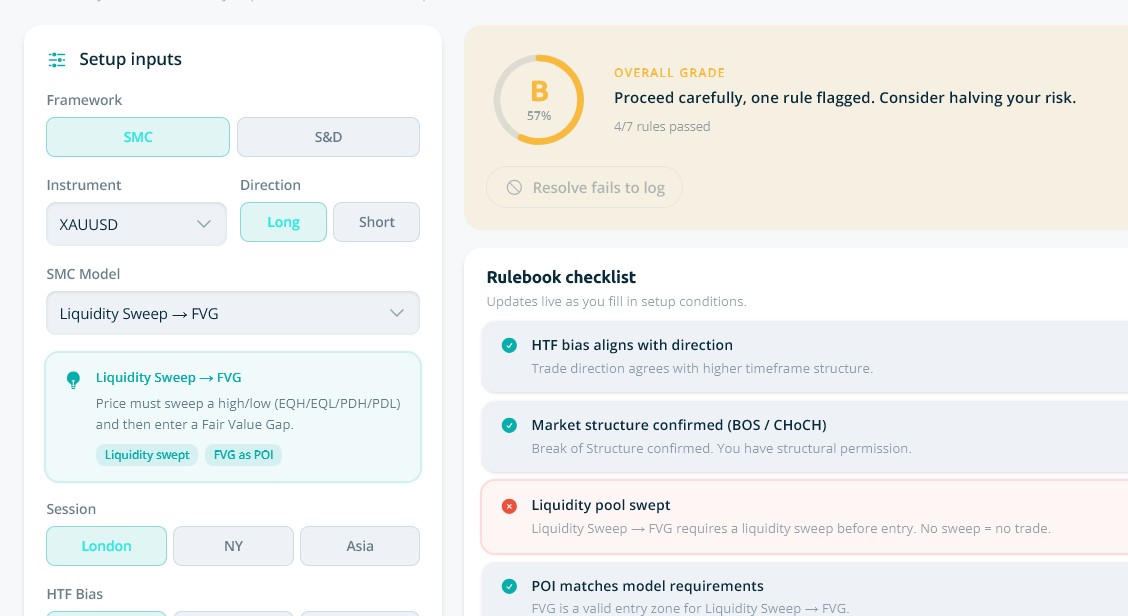
Task: Click the 'Session' label
Action: tap(71, 509)
